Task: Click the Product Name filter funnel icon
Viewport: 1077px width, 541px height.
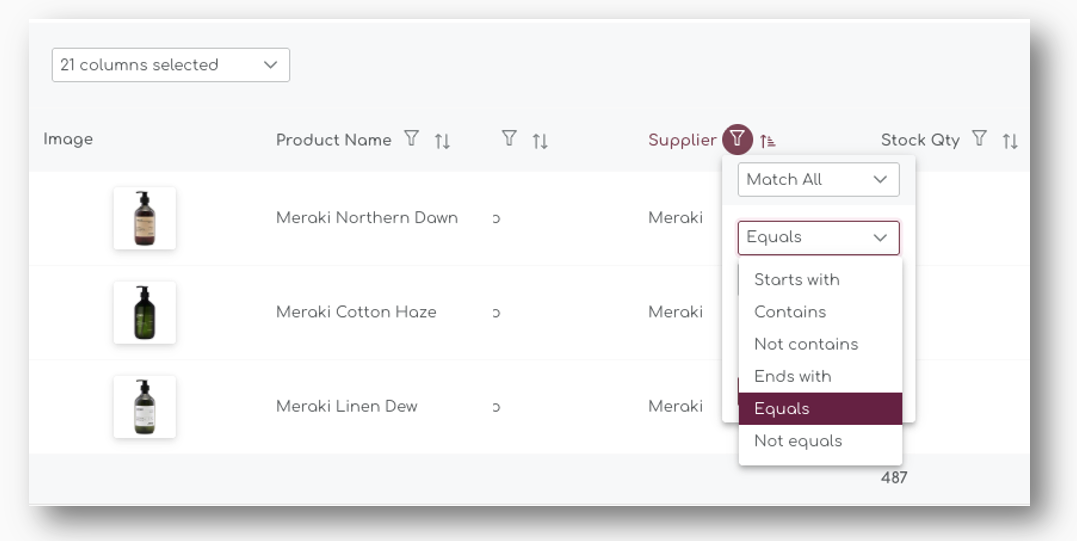Action: pyautogui.click(x=411, y=139)
